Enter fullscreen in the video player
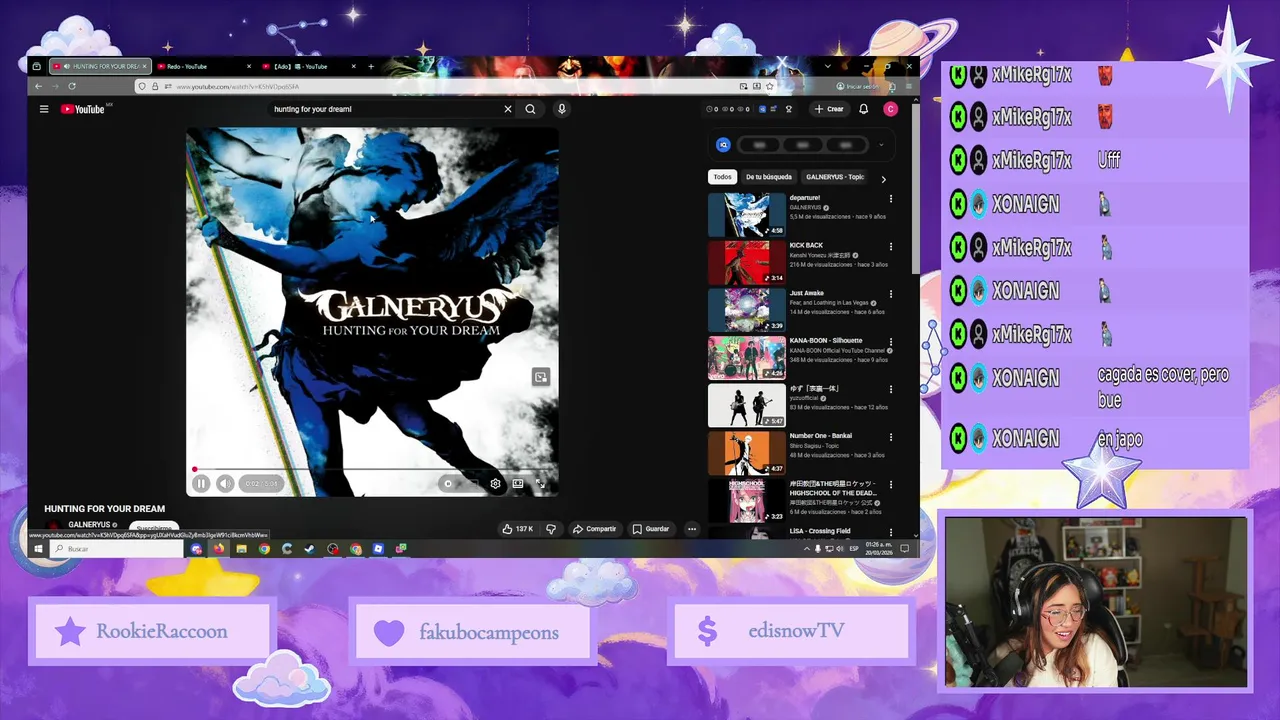 tap(540, 484)
